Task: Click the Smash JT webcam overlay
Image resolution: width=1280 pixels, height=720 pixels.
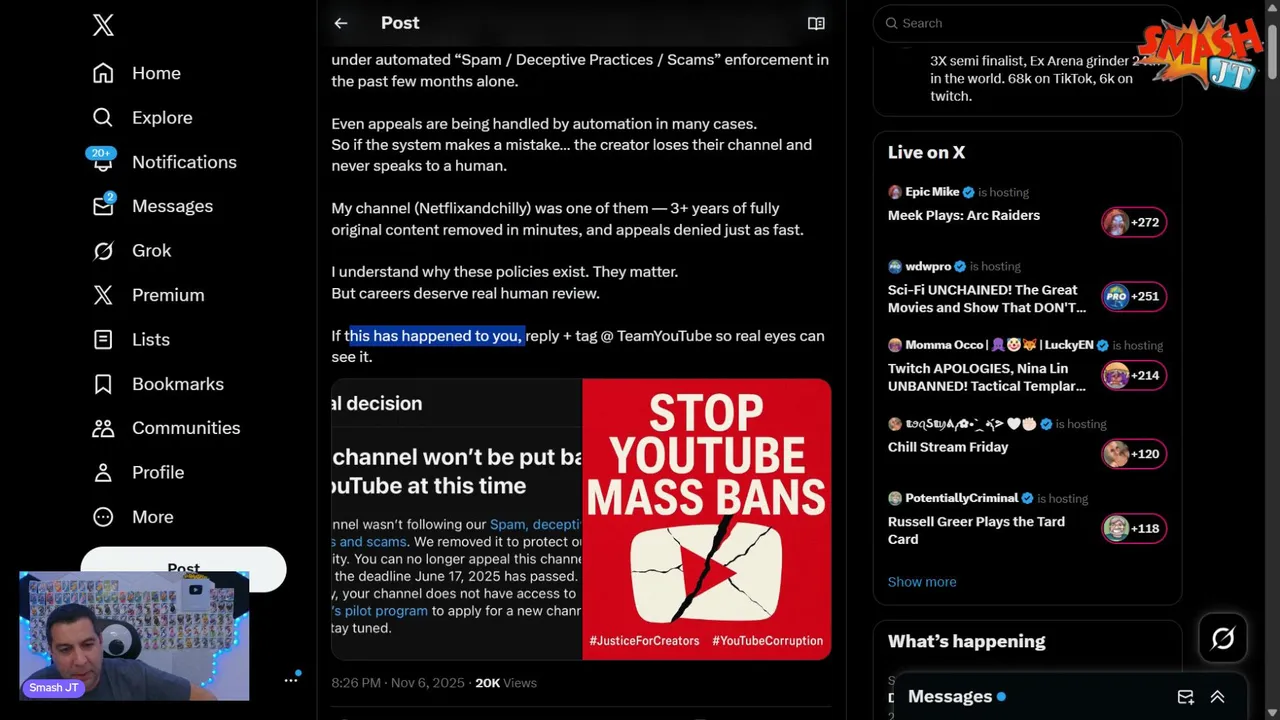Action: [134, 635]
